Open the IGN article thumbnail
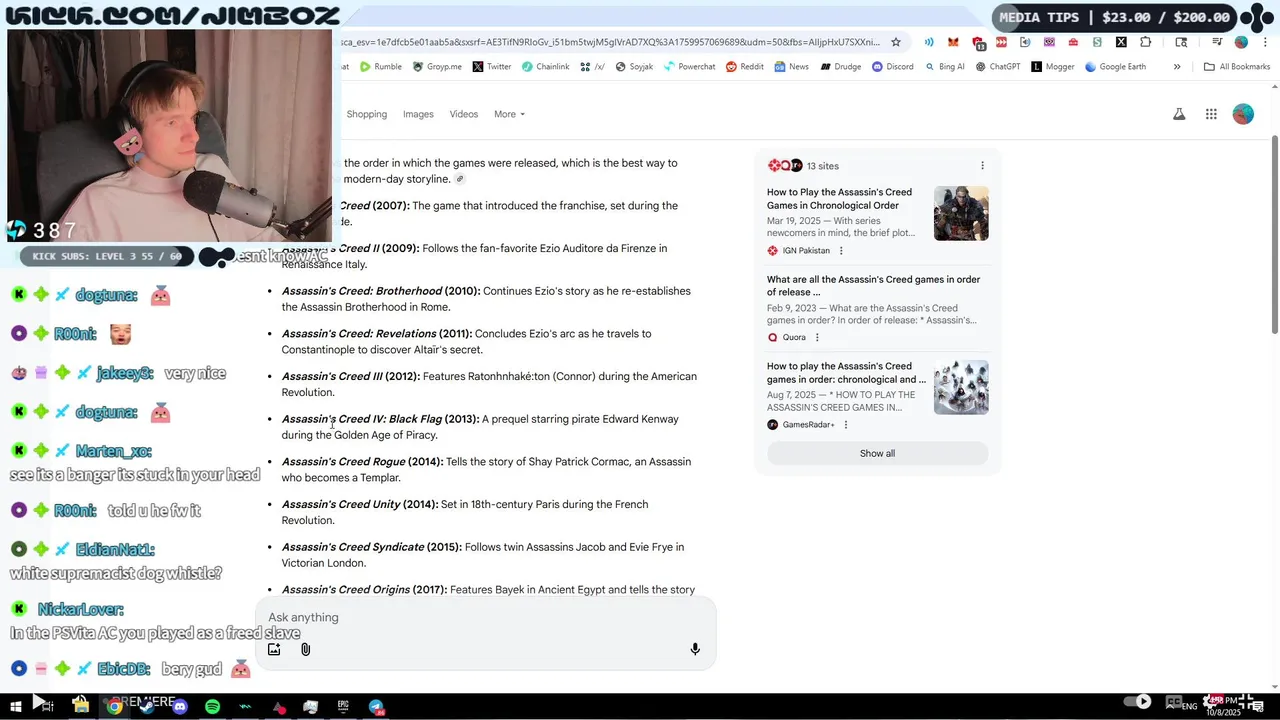 point(961,213)
